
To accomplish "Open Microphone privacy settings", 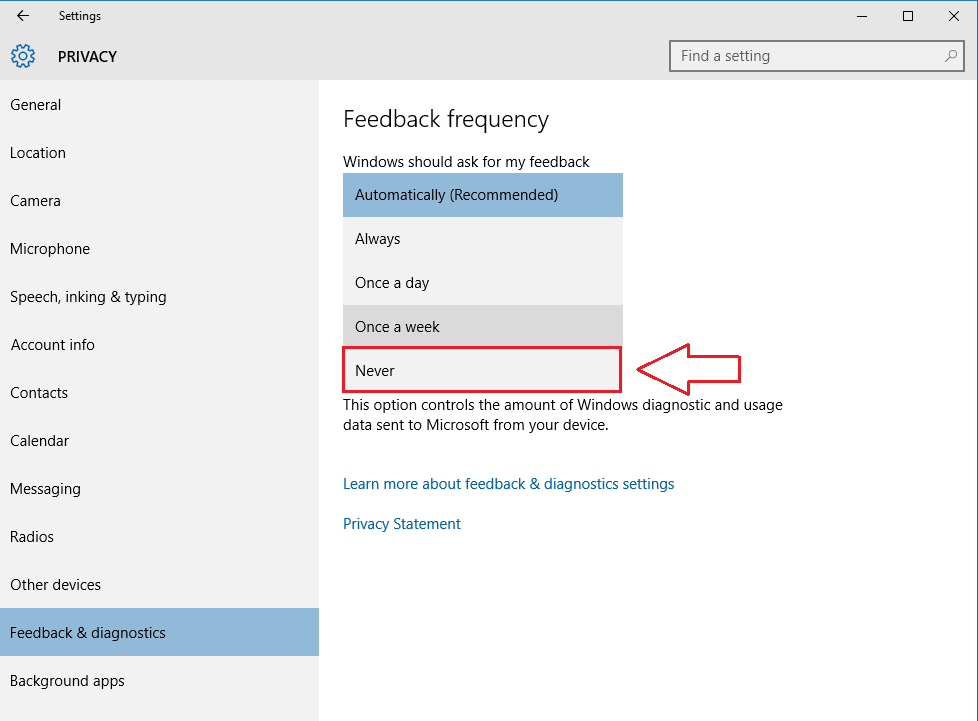I will click(159, 249).
